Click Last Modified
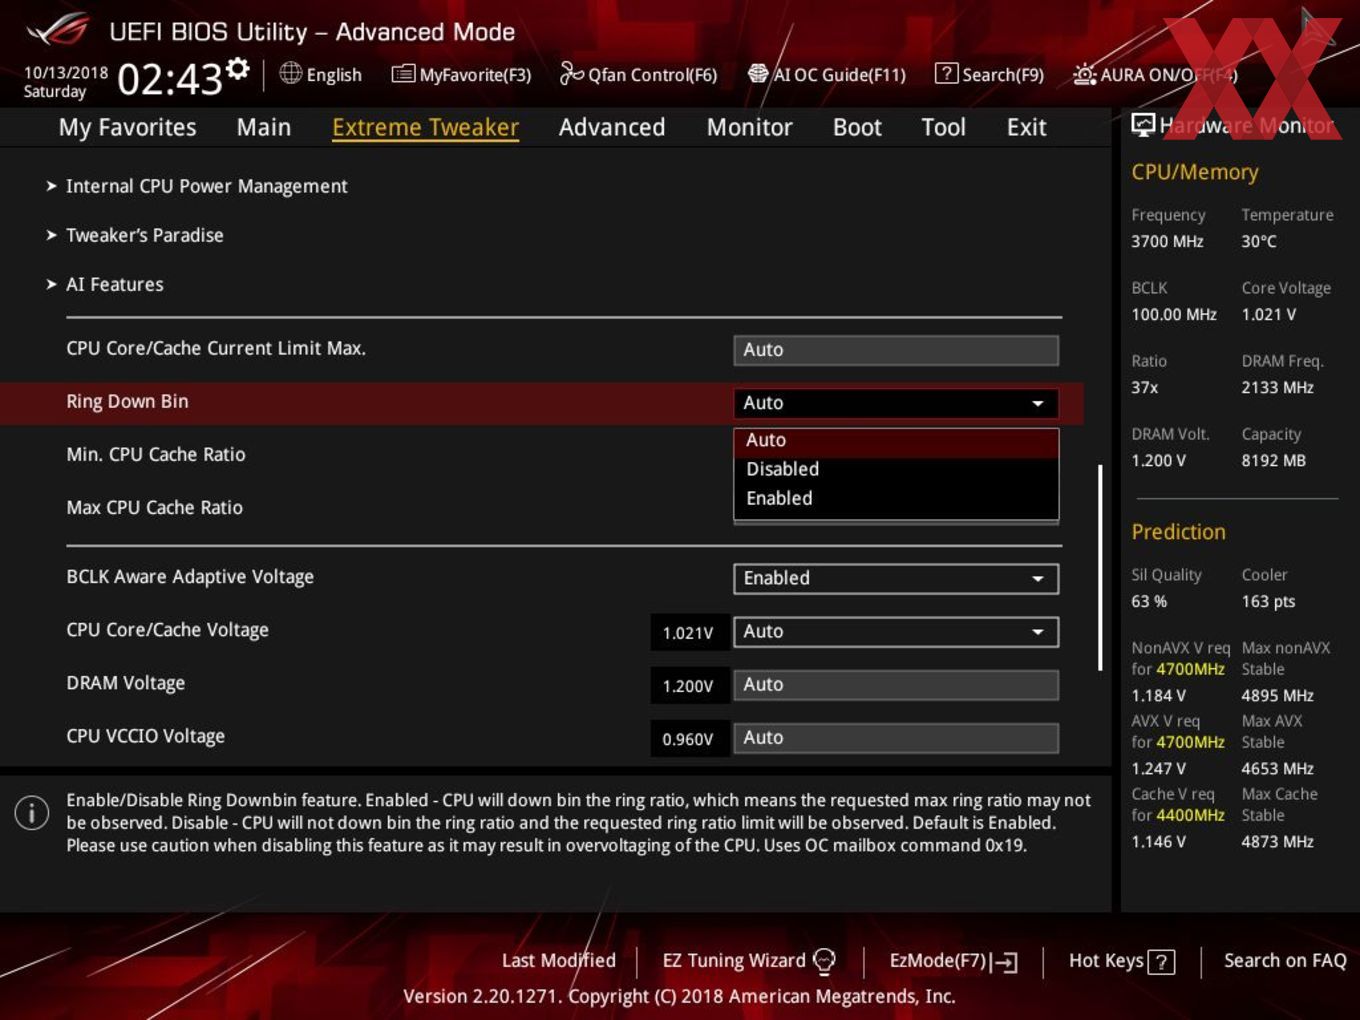This screenshot has height=1020, width=1360. coord(558,960)
